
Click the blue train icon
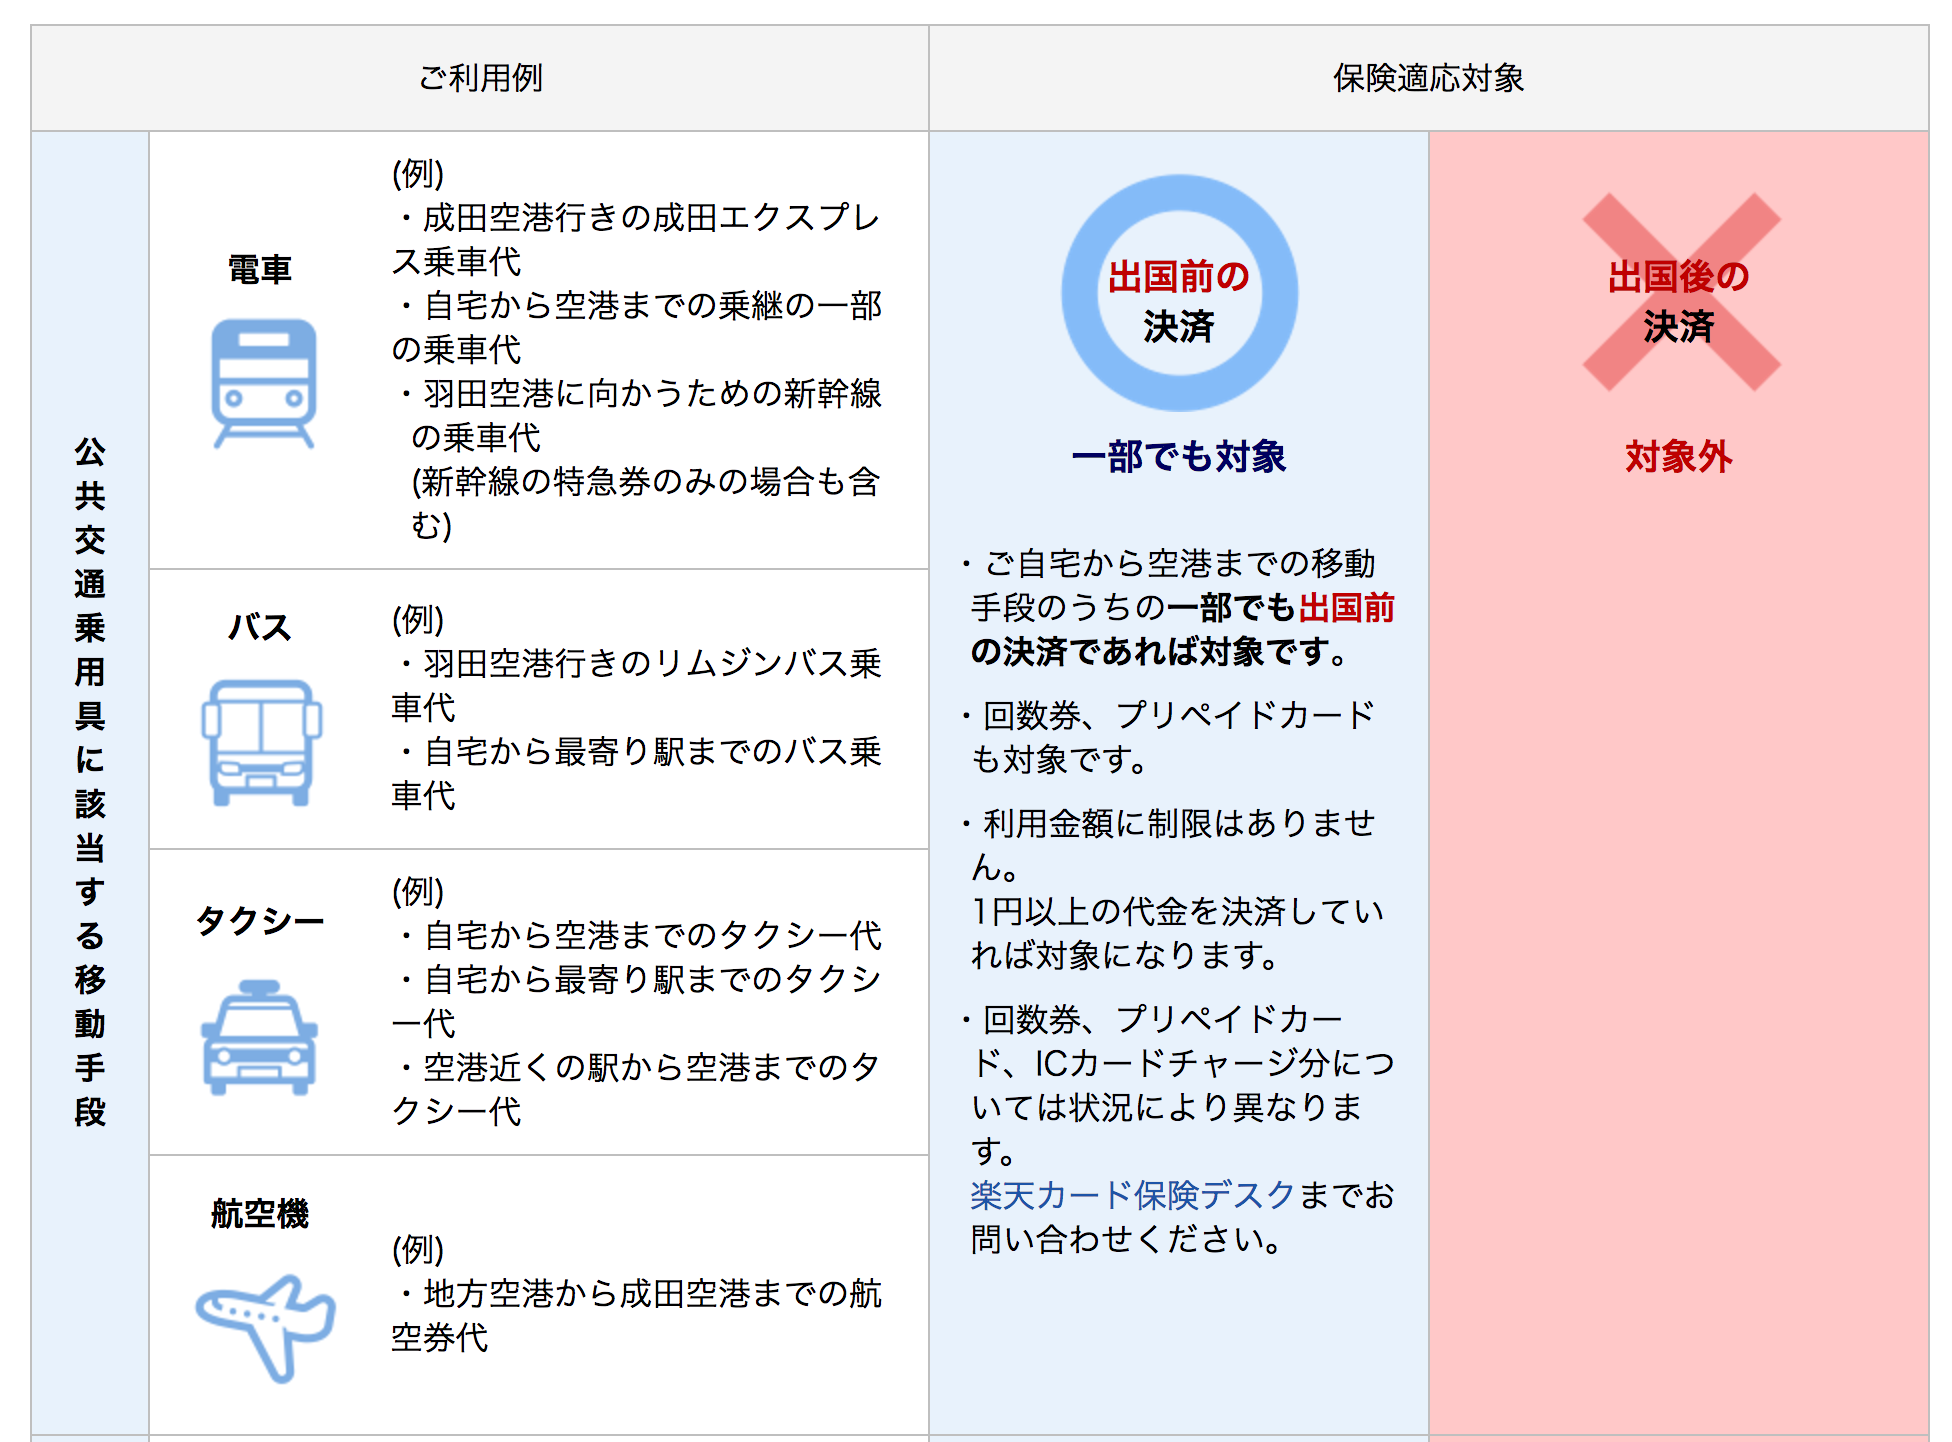pos(263,383)
